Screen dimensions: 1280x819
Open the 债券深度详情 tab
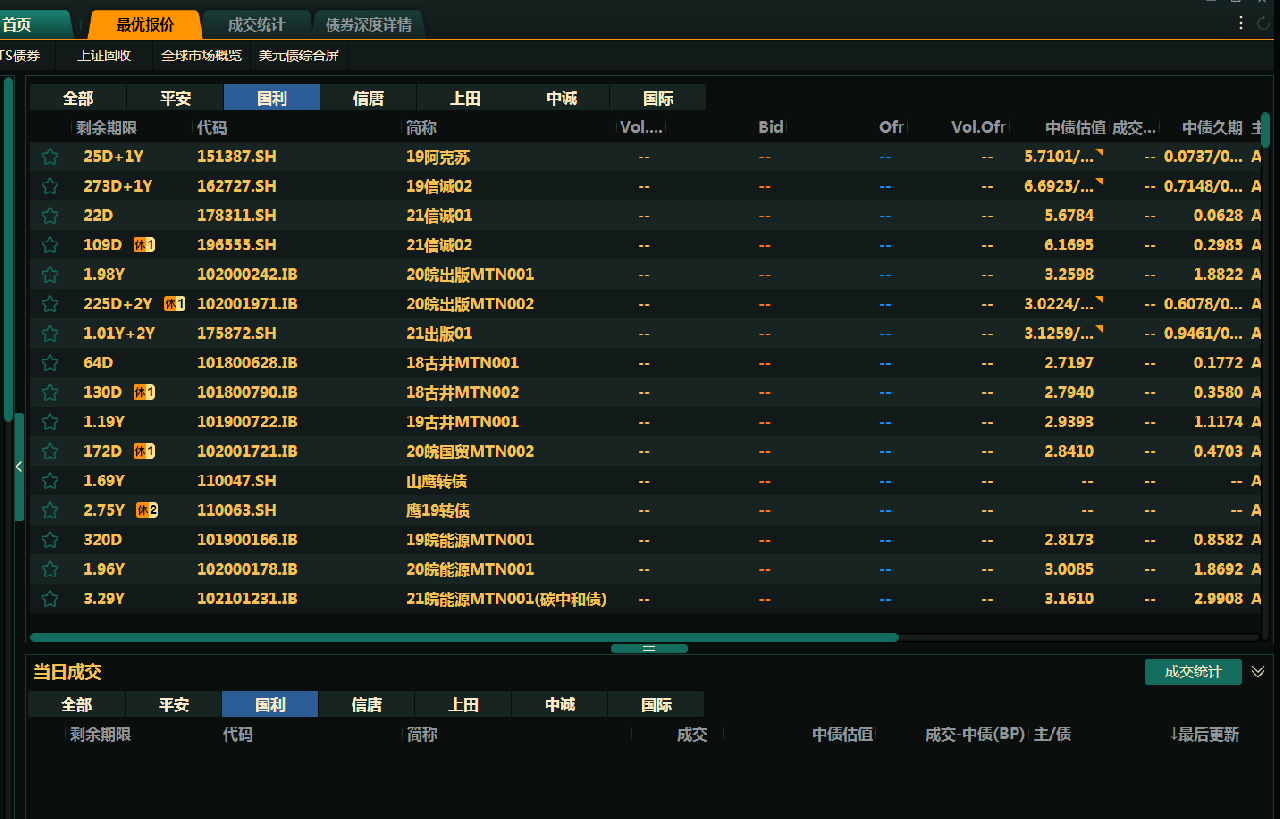coord(368,25)
